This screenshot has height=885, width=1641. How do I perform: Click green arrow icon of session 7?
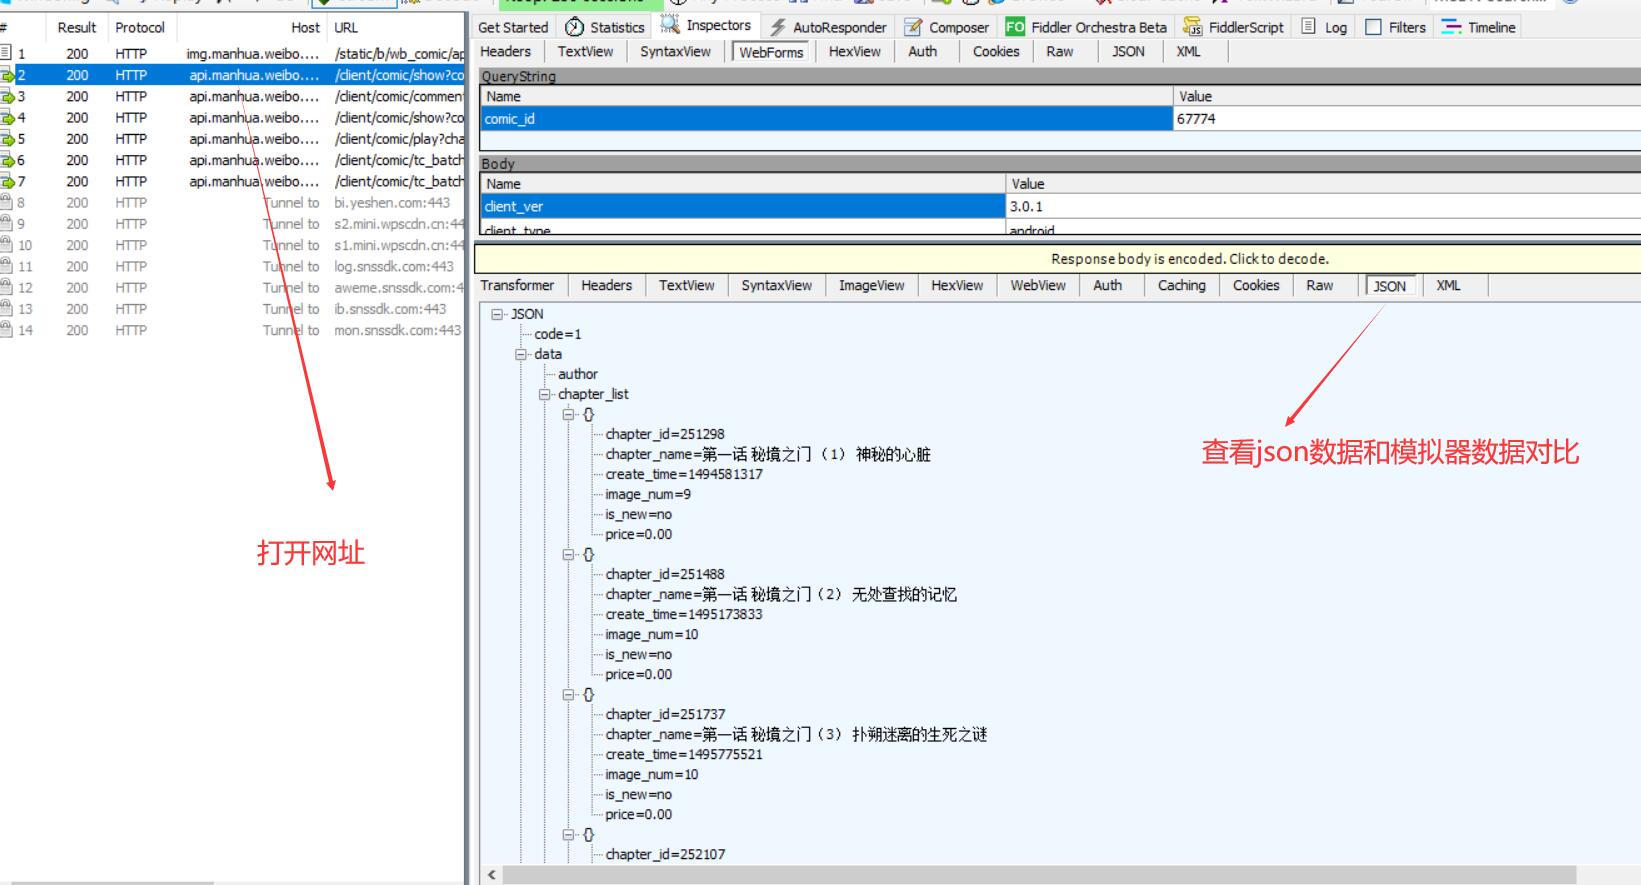tap(7, 181)
